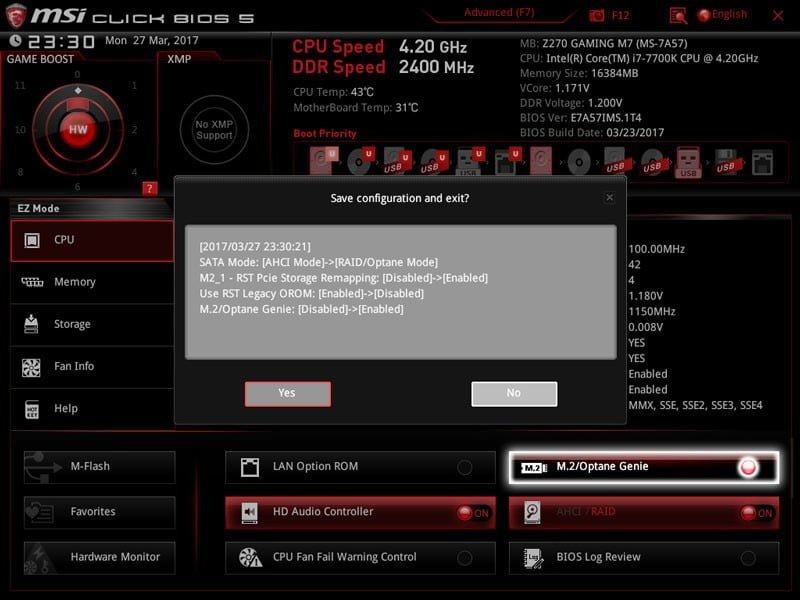Click the M-Flash USB icon
This screenshot has height=600, width=800.
[x=39, y=467]
